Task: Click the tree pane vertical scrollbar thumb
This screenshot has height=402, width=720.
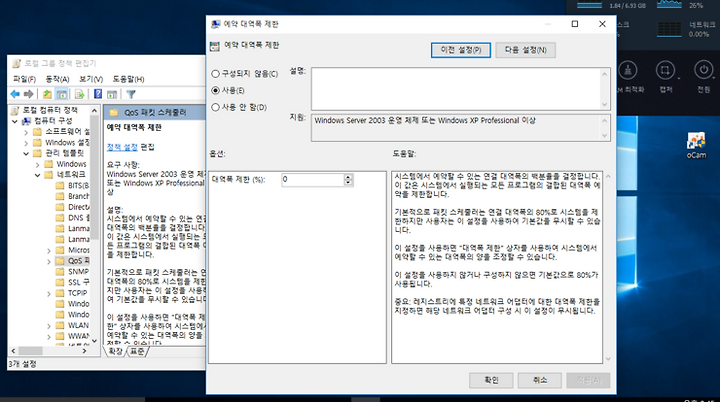Action: click(x=95, y=177)
